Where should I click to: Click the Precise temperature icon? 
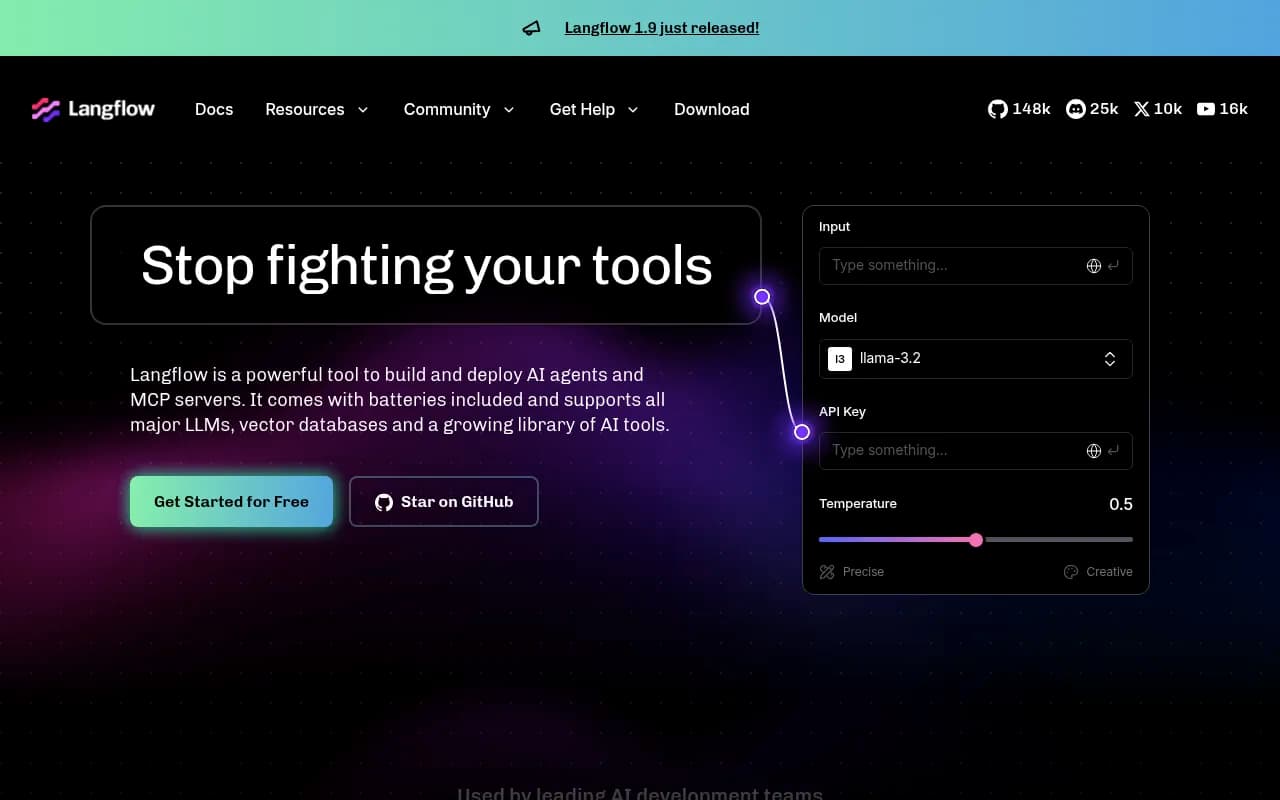point(827,572)
